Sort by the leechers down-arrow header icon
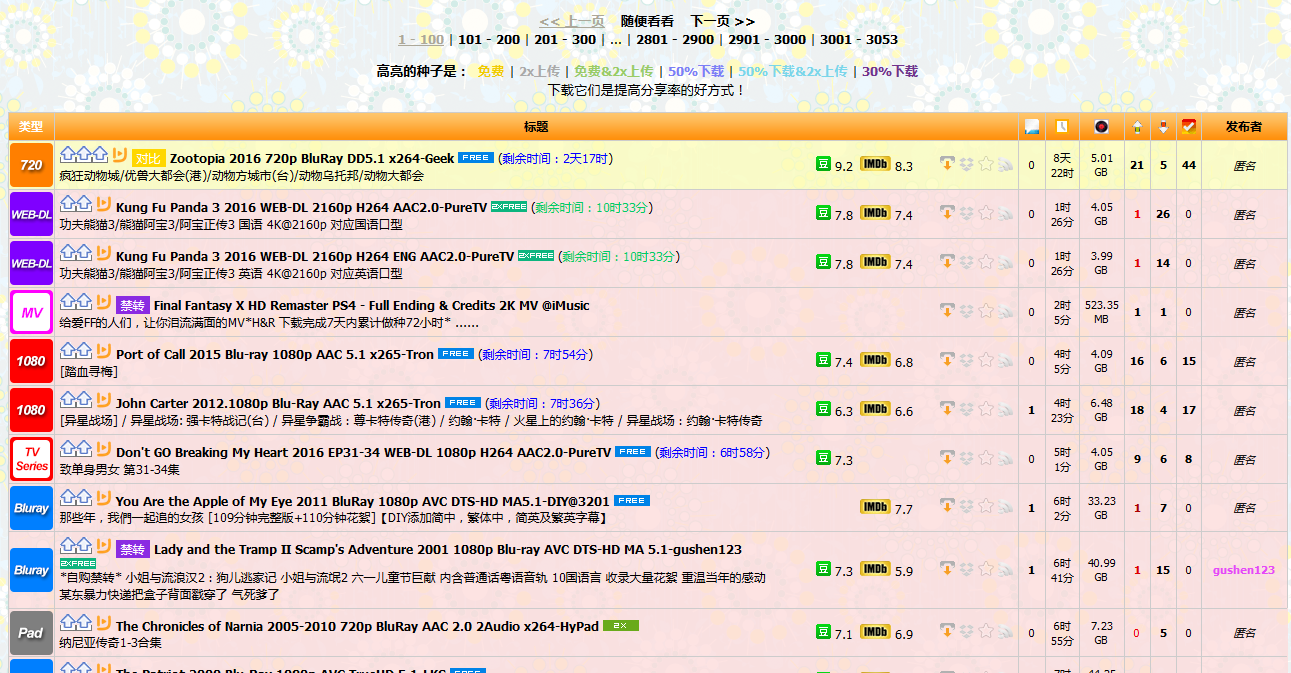This screenshot has width=1291, height=673. pyautogui.click(x=1163, y=127)
